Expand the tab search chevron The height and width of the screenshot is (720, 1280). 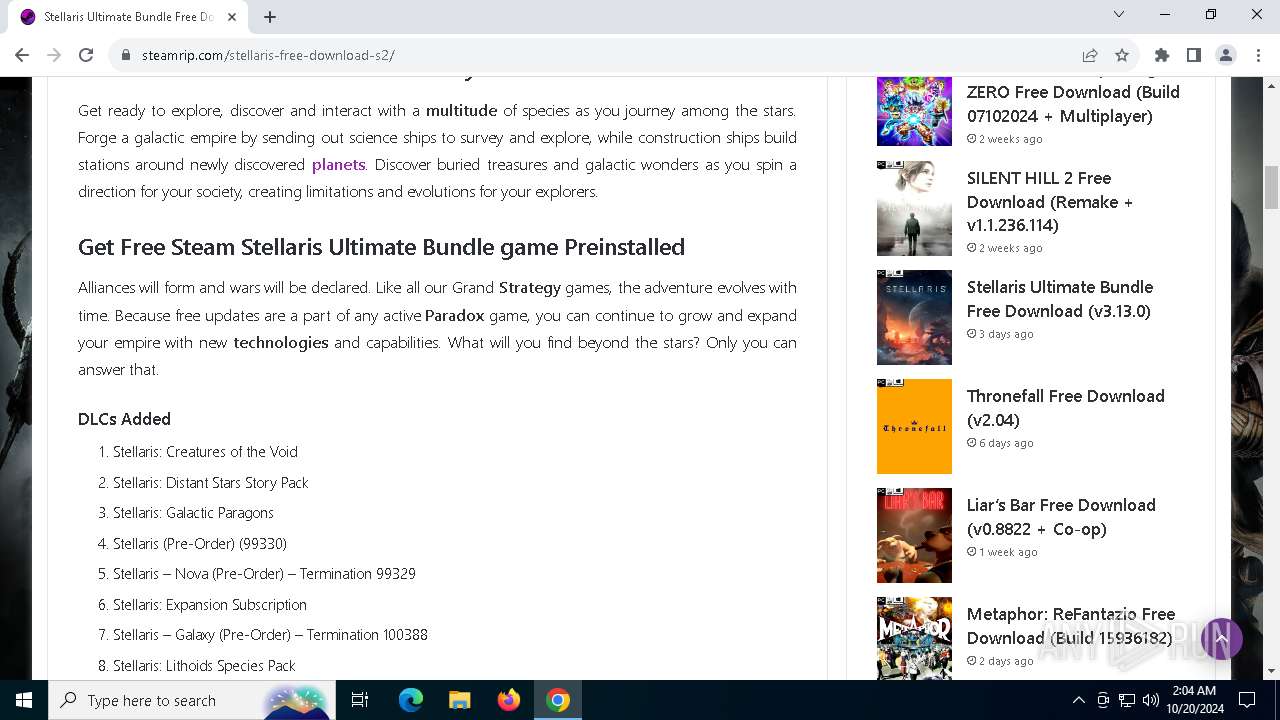point(1119,14)
